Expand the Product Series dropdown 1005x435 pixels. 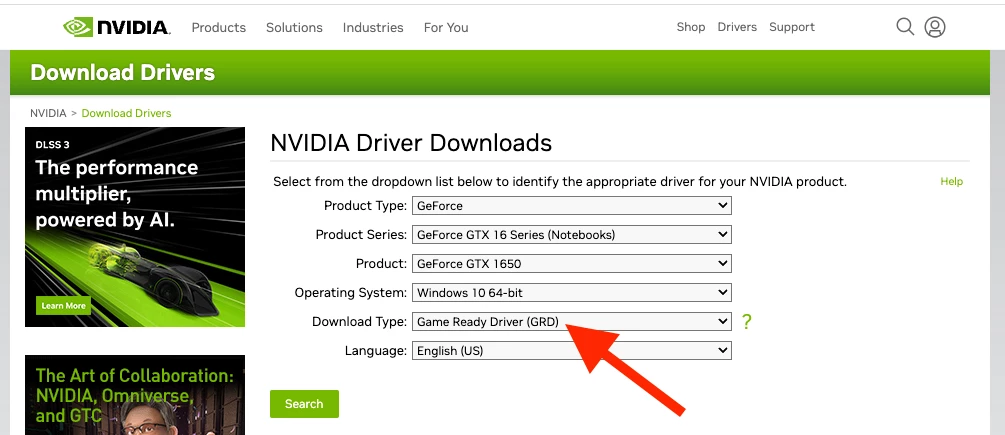(x=572, y=234)
